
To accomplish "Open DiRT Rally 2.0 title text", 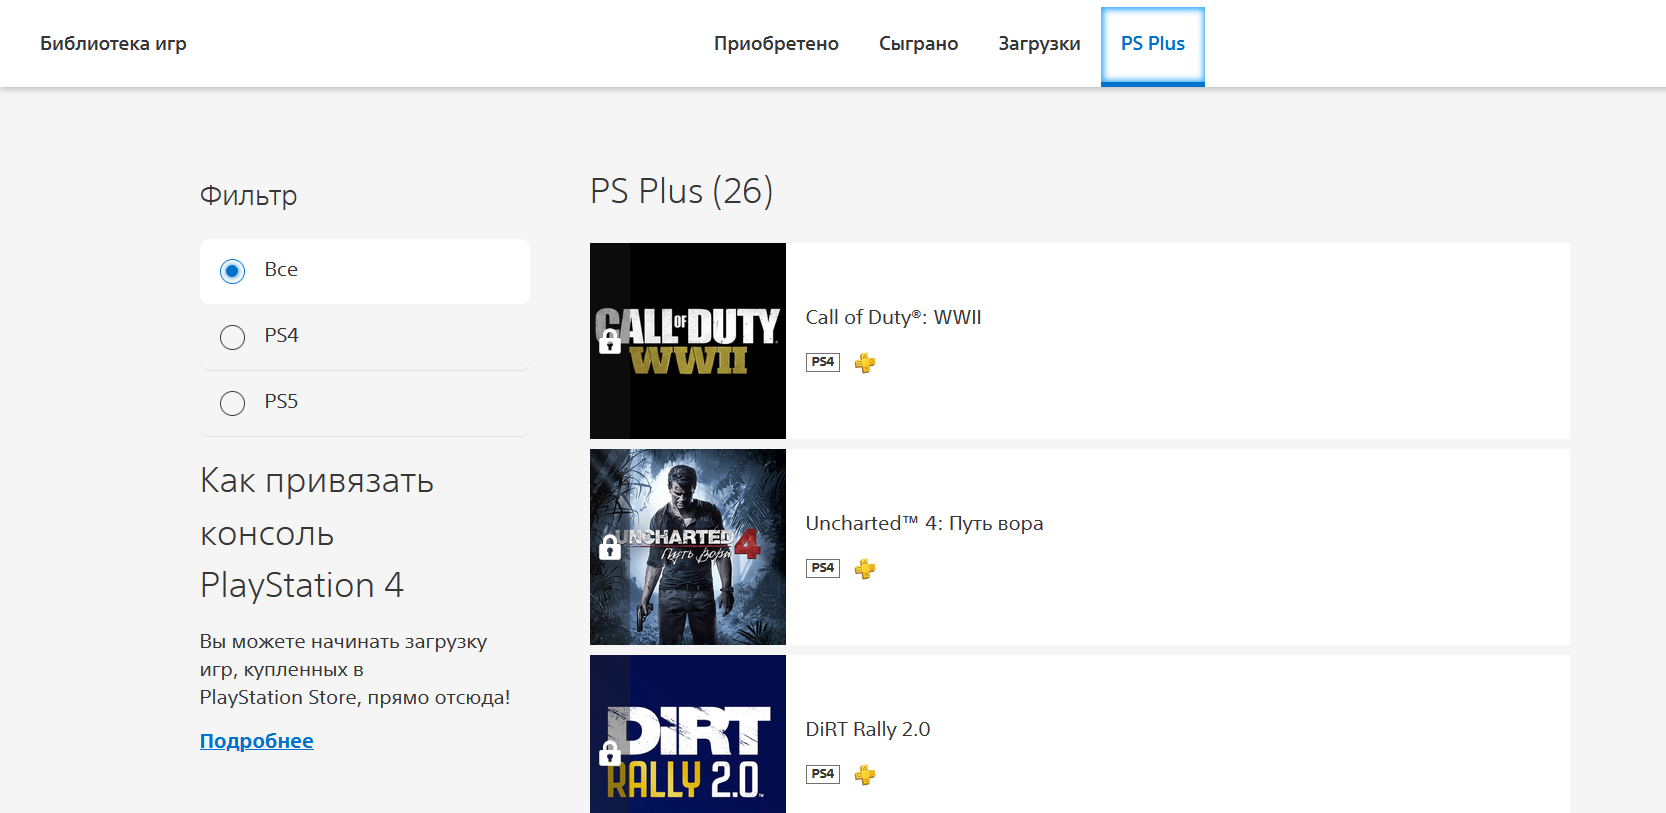I will click(x=868, y=729).
